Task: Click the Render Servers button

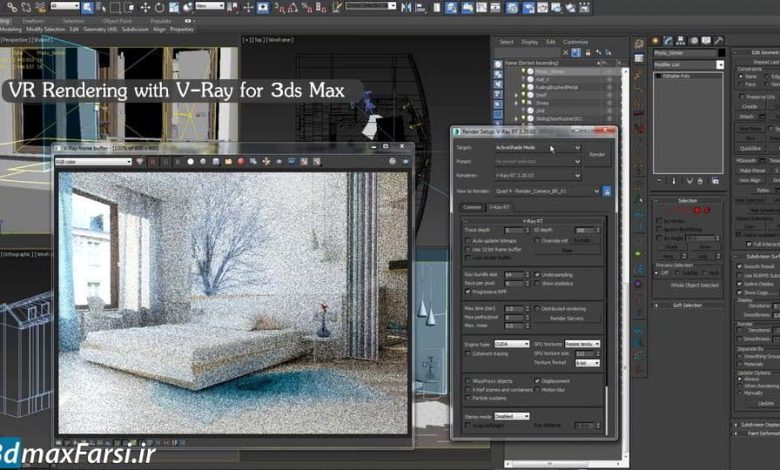Action: tap(567, 318)
